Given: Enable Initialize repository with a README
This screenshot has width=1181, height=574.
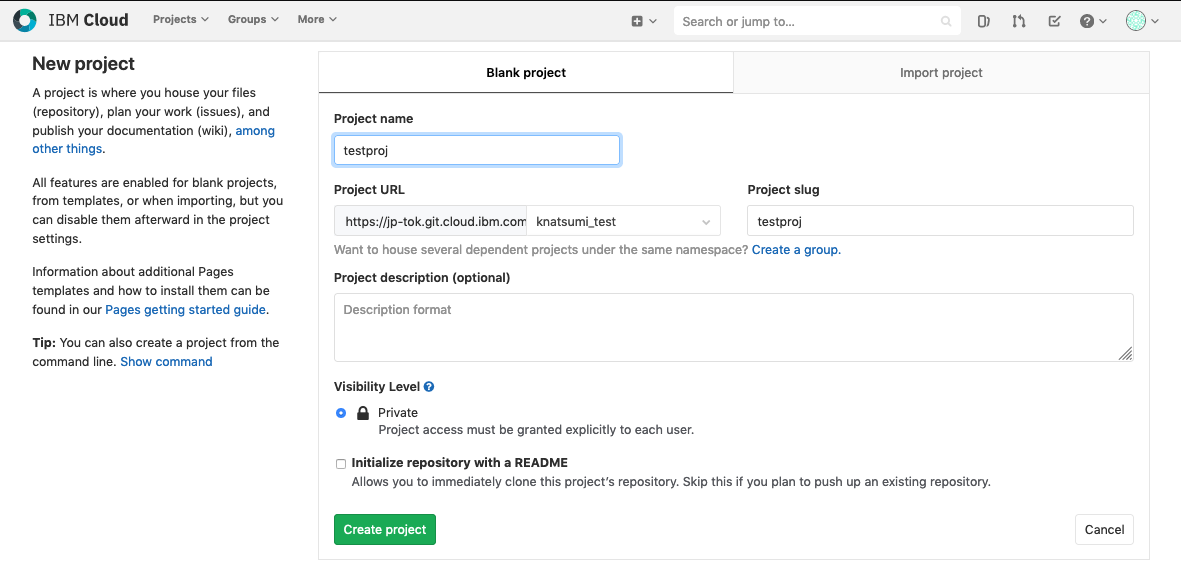Looking at the screenshot, I should tap(341, 464).
